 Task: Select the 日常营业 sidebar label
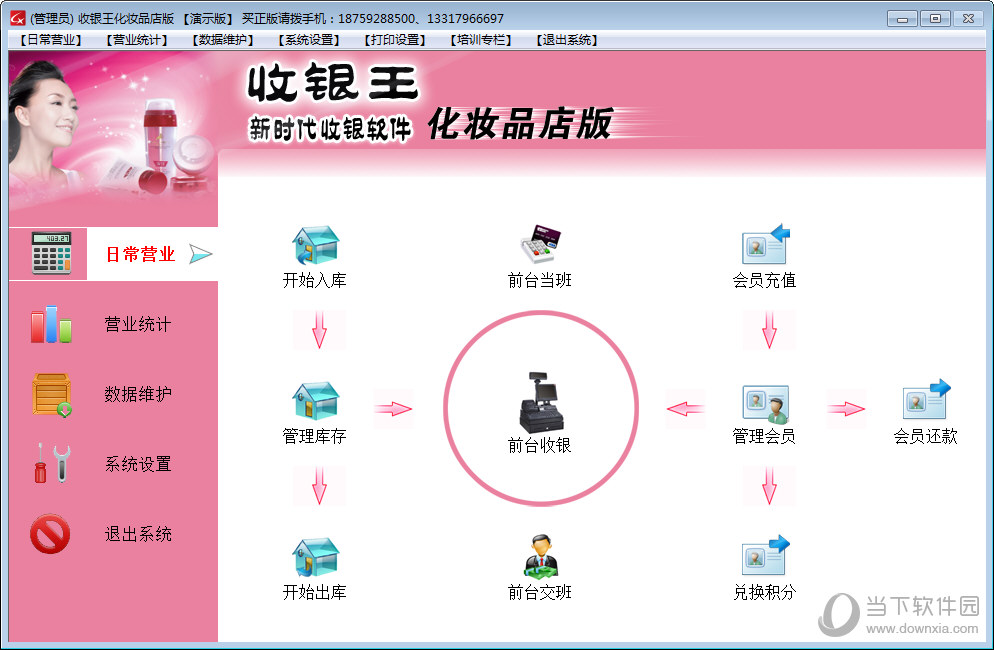click(x=140, y=254)
